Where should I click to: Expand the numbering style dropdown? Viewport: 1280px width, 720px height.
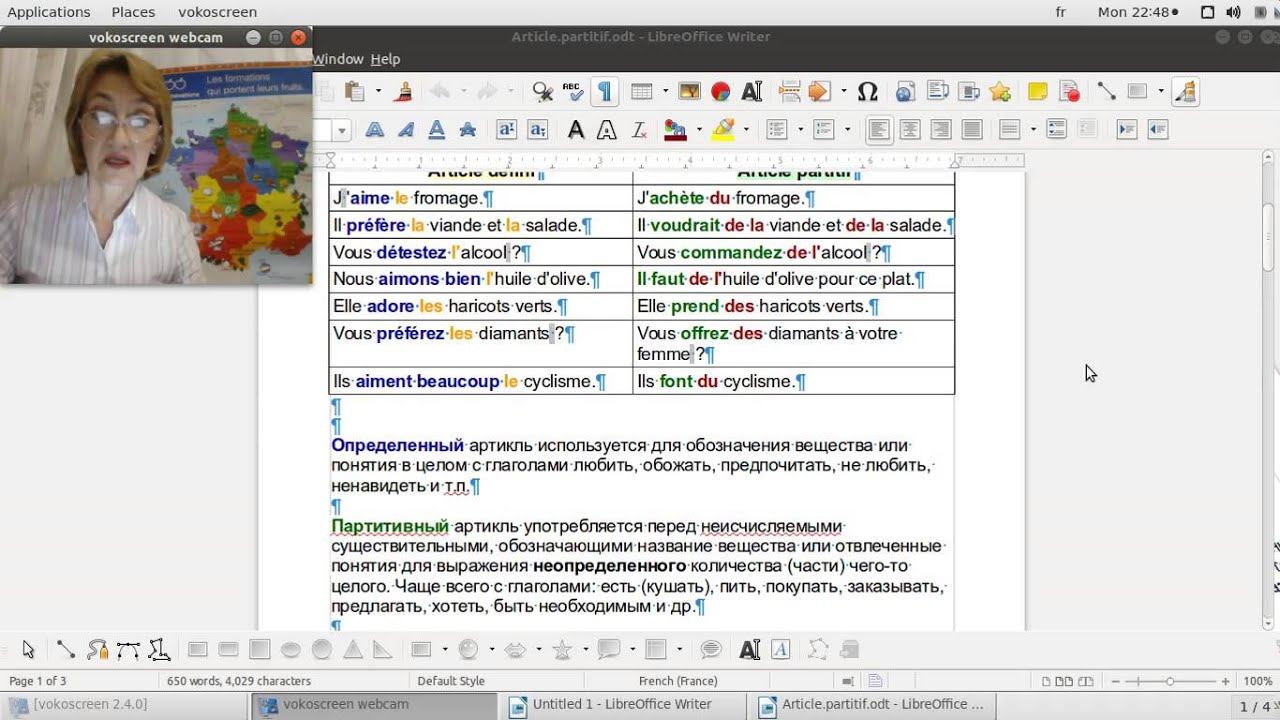(847, 129)
